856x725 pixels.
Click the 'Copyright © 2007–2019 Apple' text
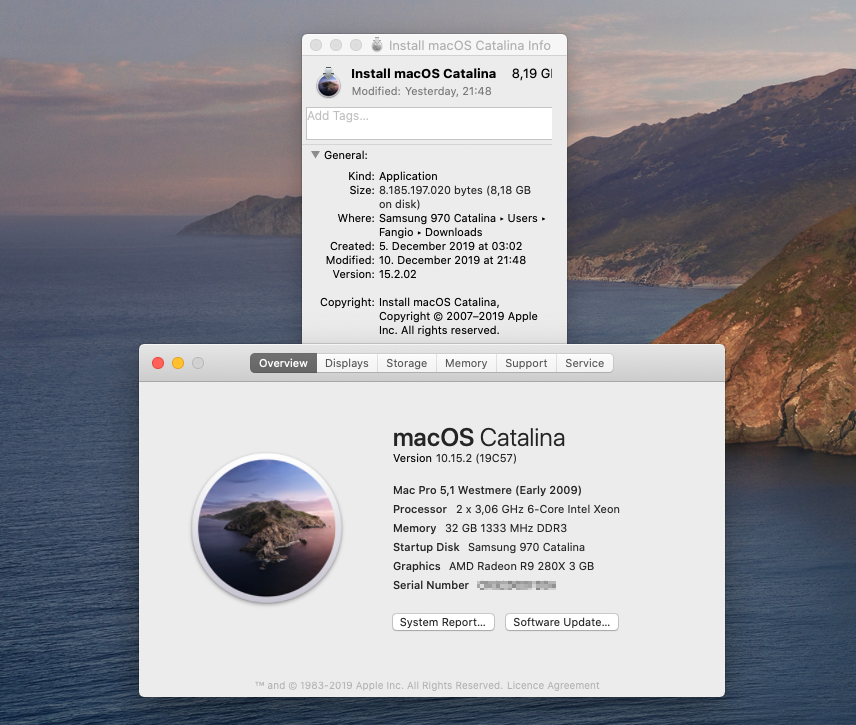coord(458,316)
